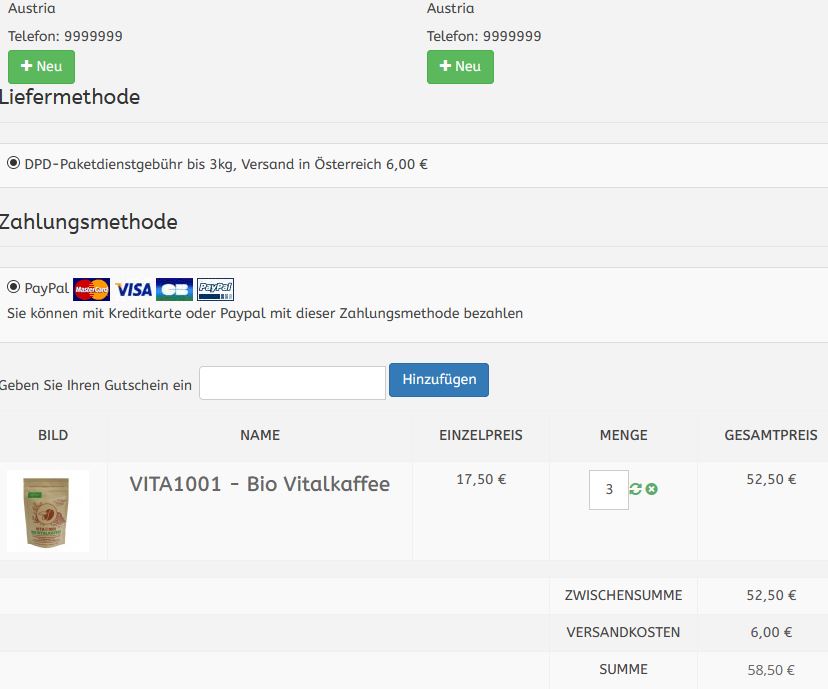Screen dimensions: 828x689
Task: Click 'Geben Sie Ihren Gutschein ein' label
Action: click(96, 385)
